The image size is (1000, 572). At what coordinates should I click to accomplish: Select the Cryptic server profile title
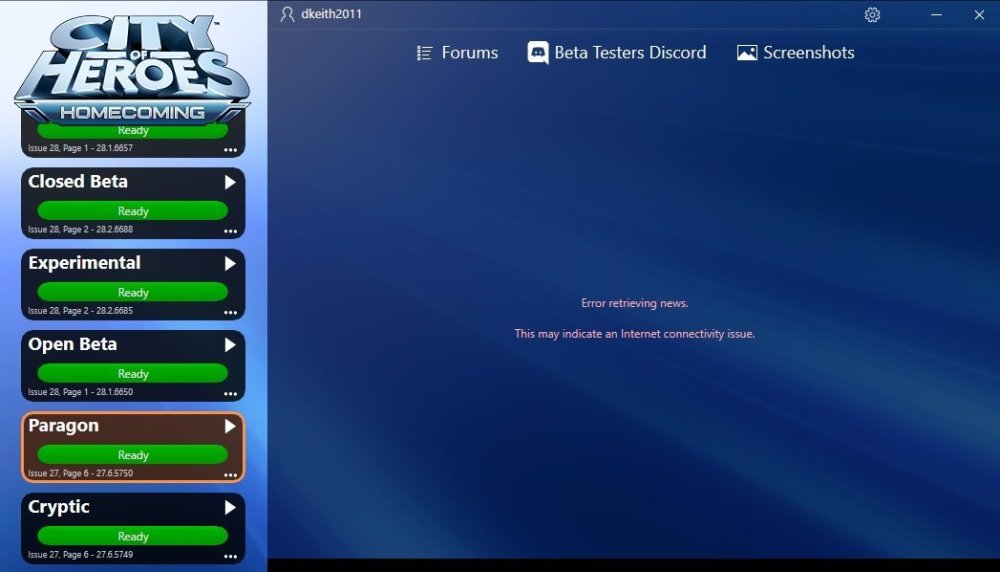click(59, 507)
